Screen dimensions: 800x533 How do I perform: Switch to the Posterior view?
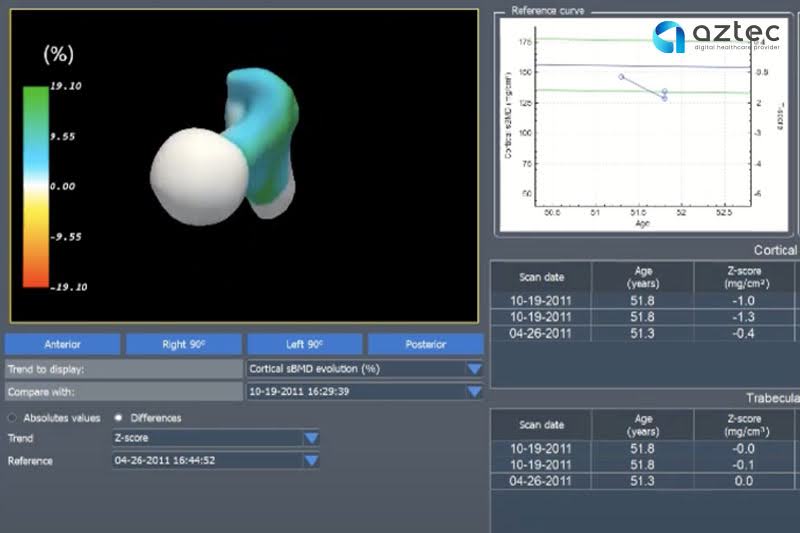[x=426, y=344]
